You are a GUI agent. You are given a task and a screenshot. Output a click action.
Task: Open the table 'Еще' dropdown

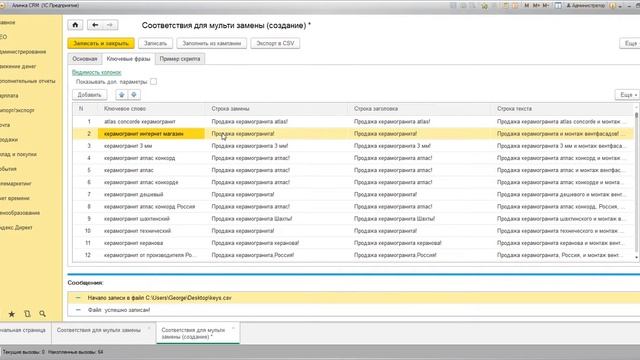pyautogui.click(x=627, y=95)
